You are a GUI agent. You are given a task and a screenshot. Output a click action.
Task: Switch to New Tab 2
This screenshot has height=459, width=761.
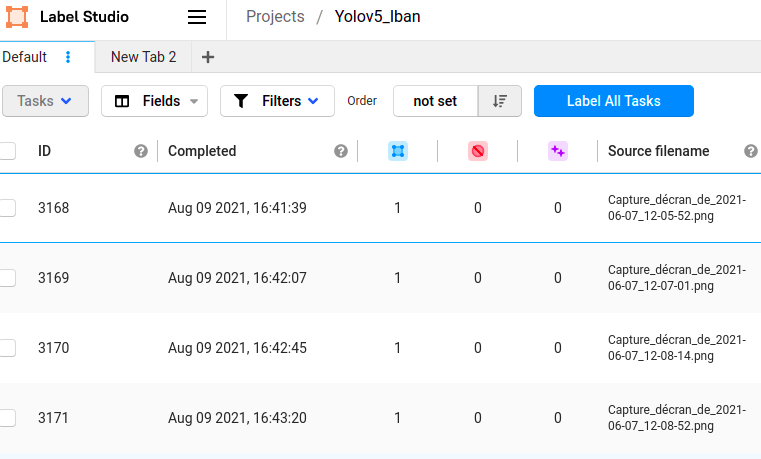pos(143,57)
